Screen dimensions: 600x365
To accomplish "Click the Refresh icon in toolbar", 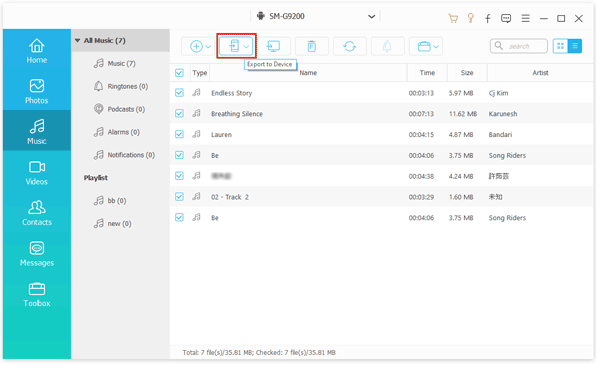I will point(349,46).
